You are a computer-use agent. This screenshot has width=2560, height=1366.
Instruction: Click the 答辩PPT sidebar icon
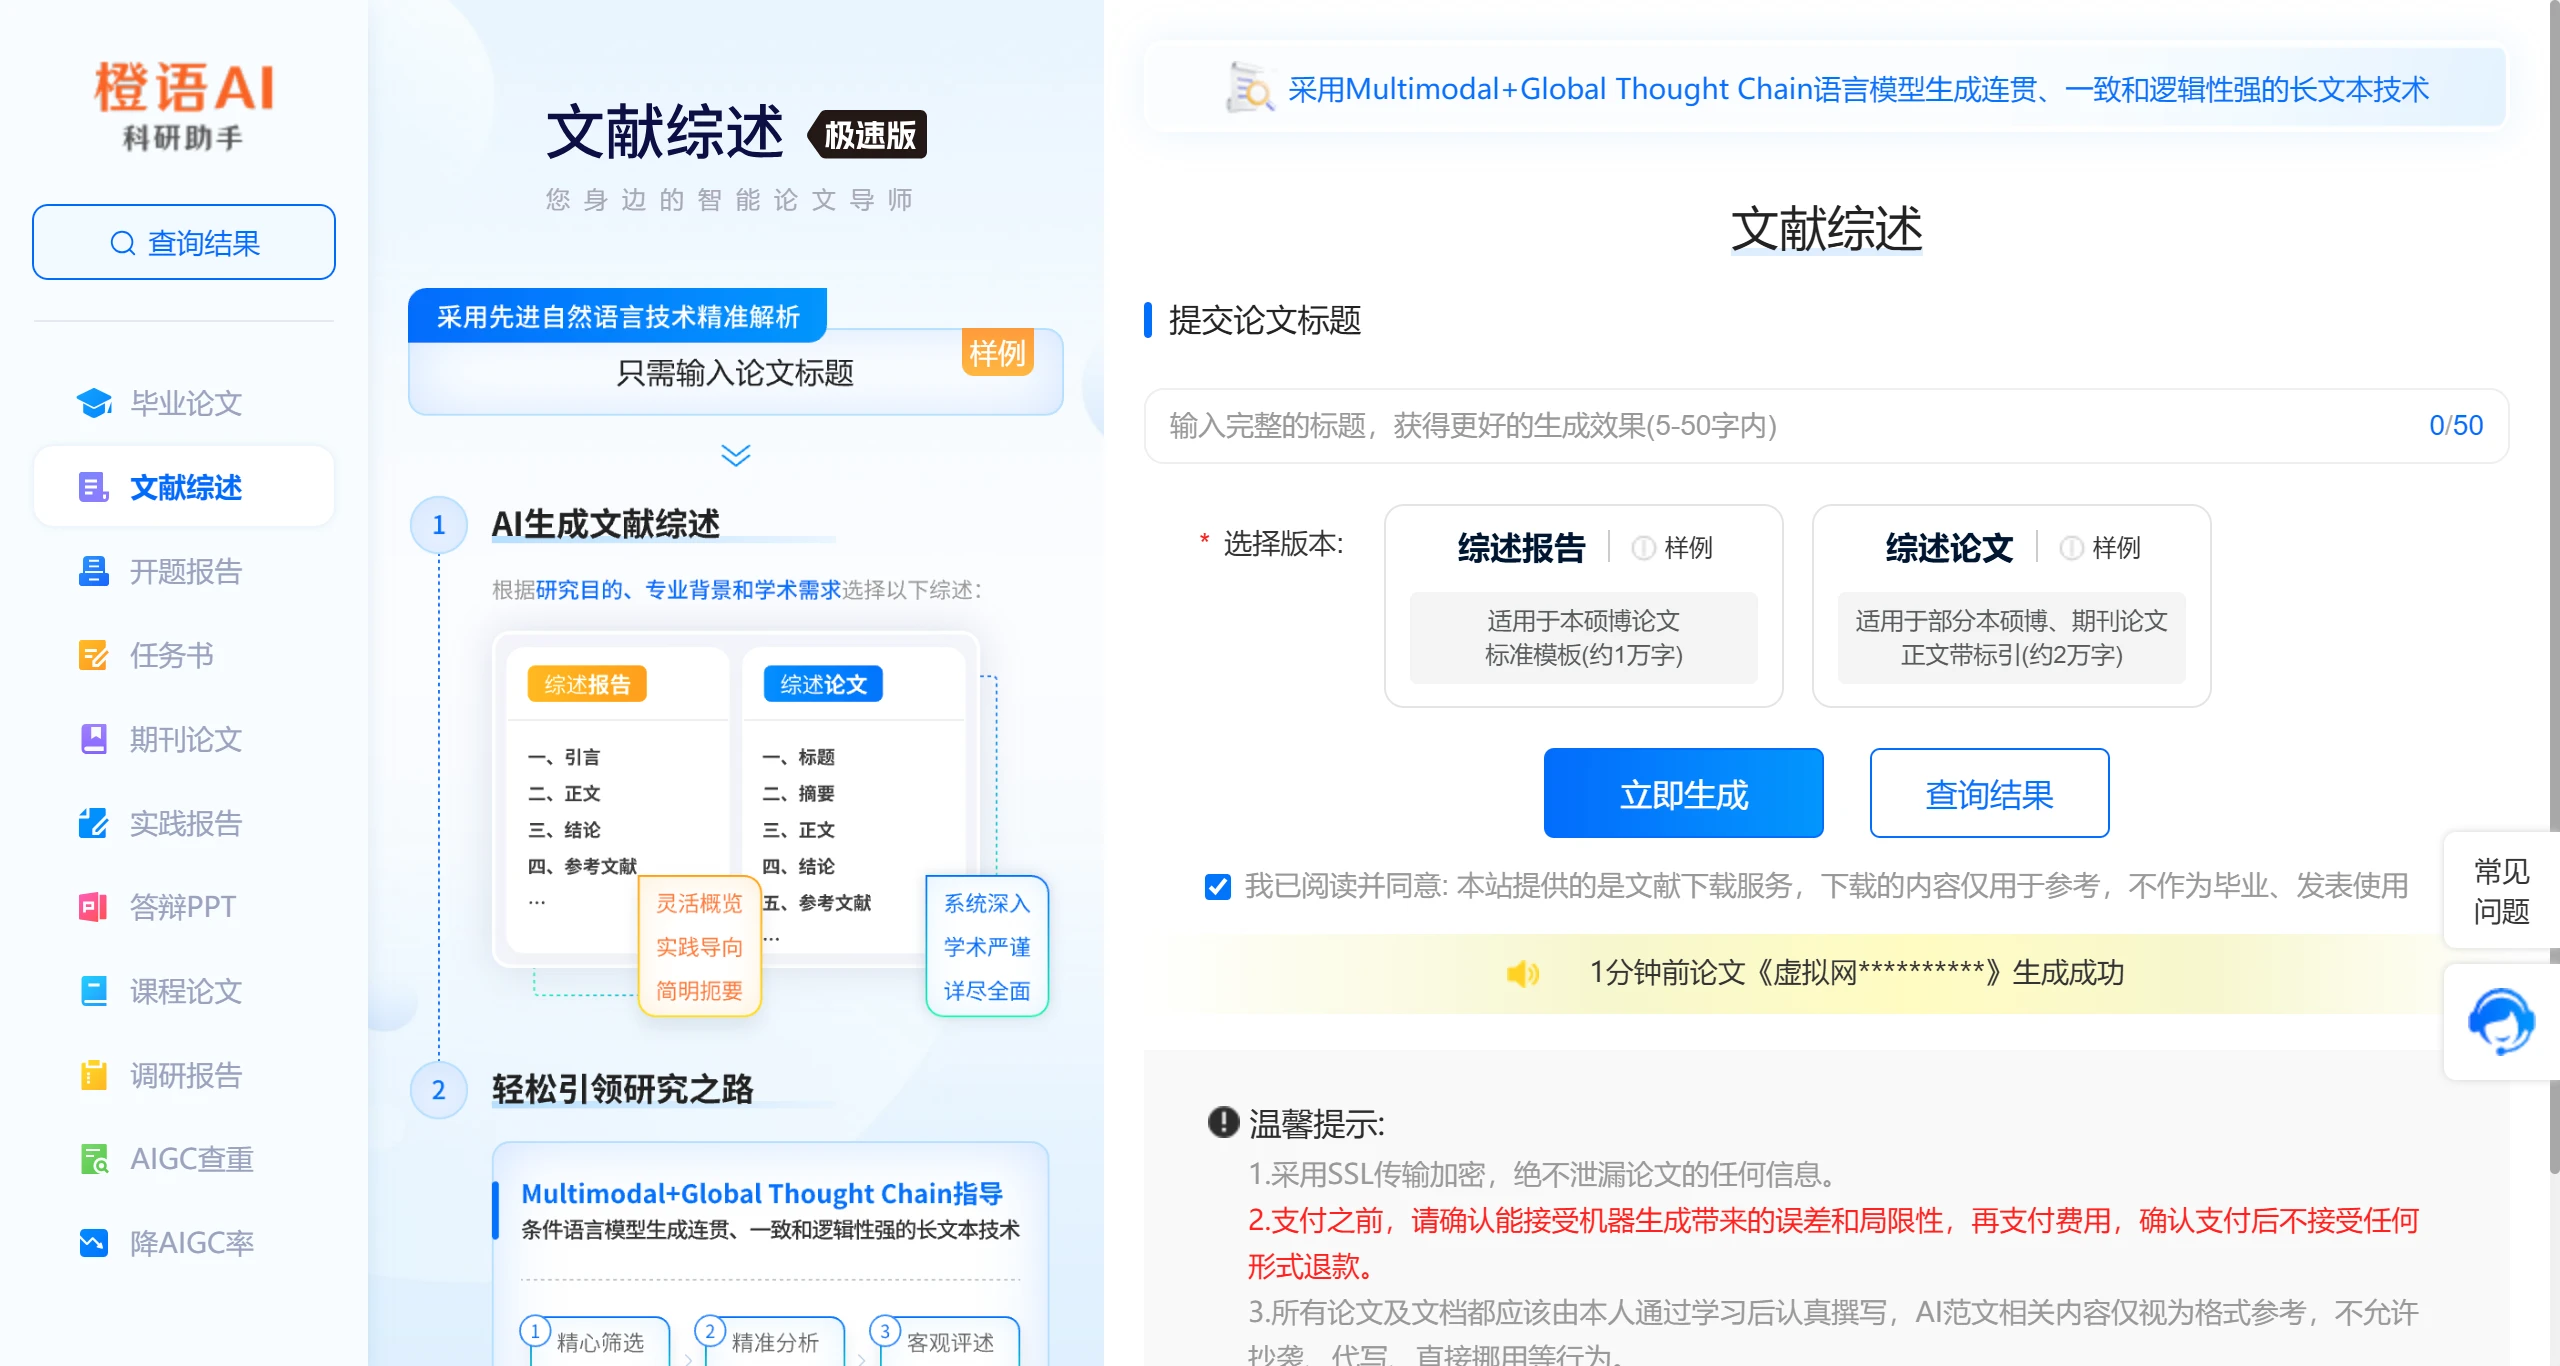(93, 907)
